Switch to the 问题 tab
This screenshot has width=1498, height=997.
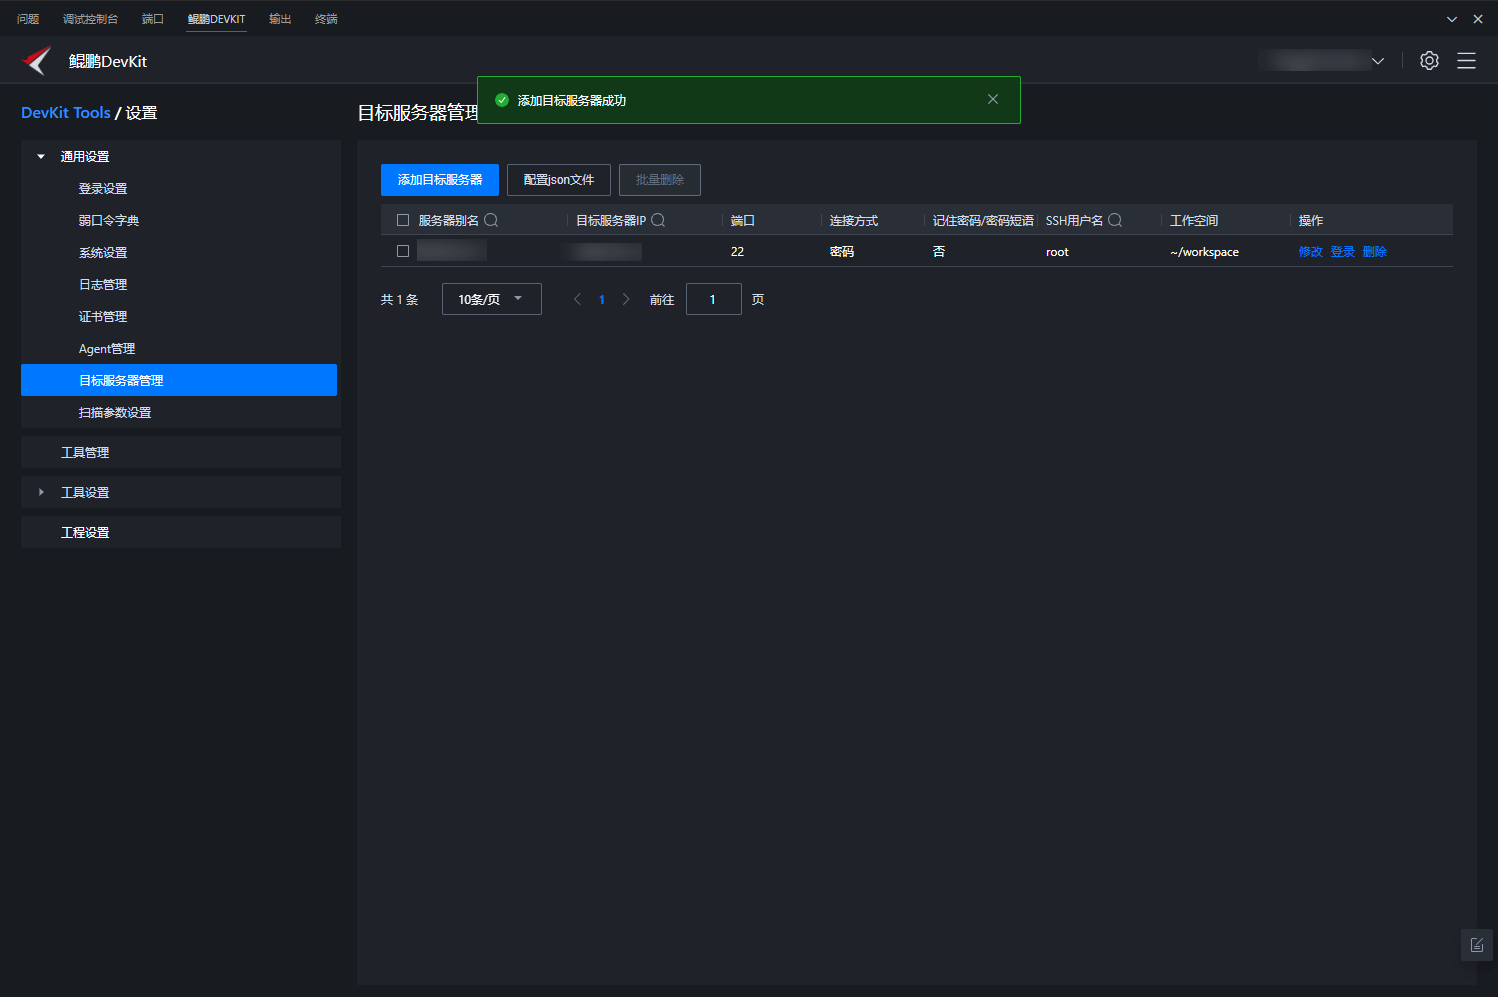(x=28, y=19)
